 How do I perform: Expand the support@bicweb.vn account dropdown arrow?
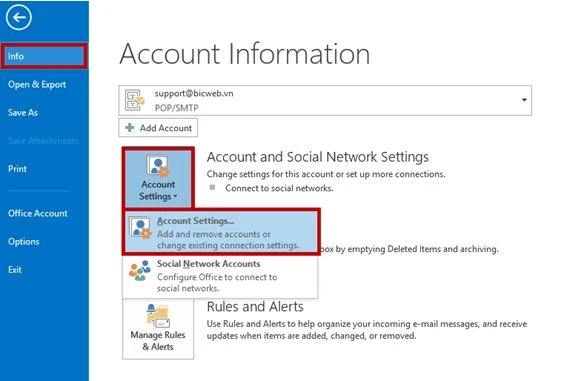tap(524, 100)
